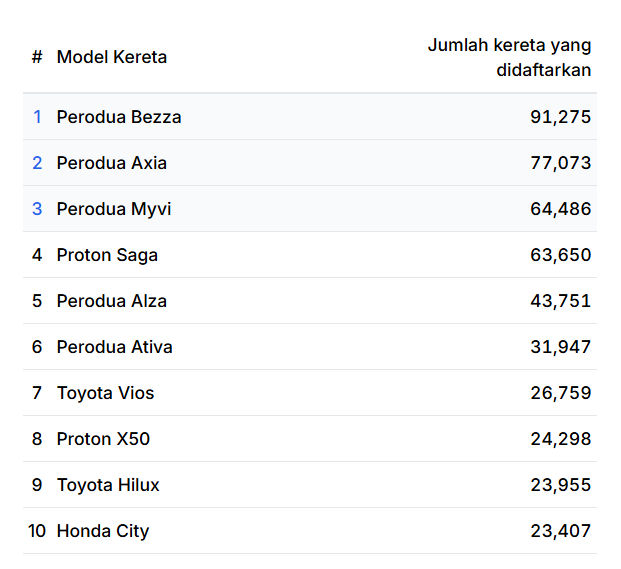Click the # rank column header
The width and height of the screenshot is (621, 569).
pyautogui.click(x=37, y=57)
